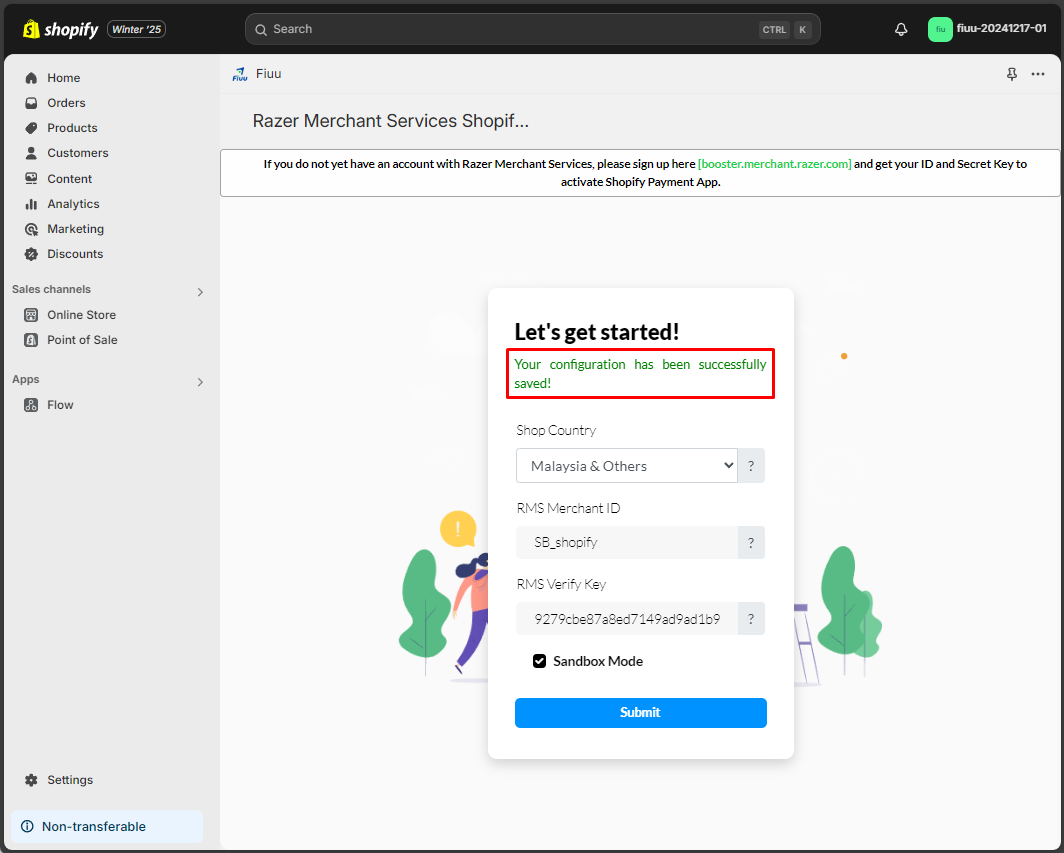This screenshot has width=1064, height=853.
Task: Click the Let's get started! heading
Action: (596, 332)
